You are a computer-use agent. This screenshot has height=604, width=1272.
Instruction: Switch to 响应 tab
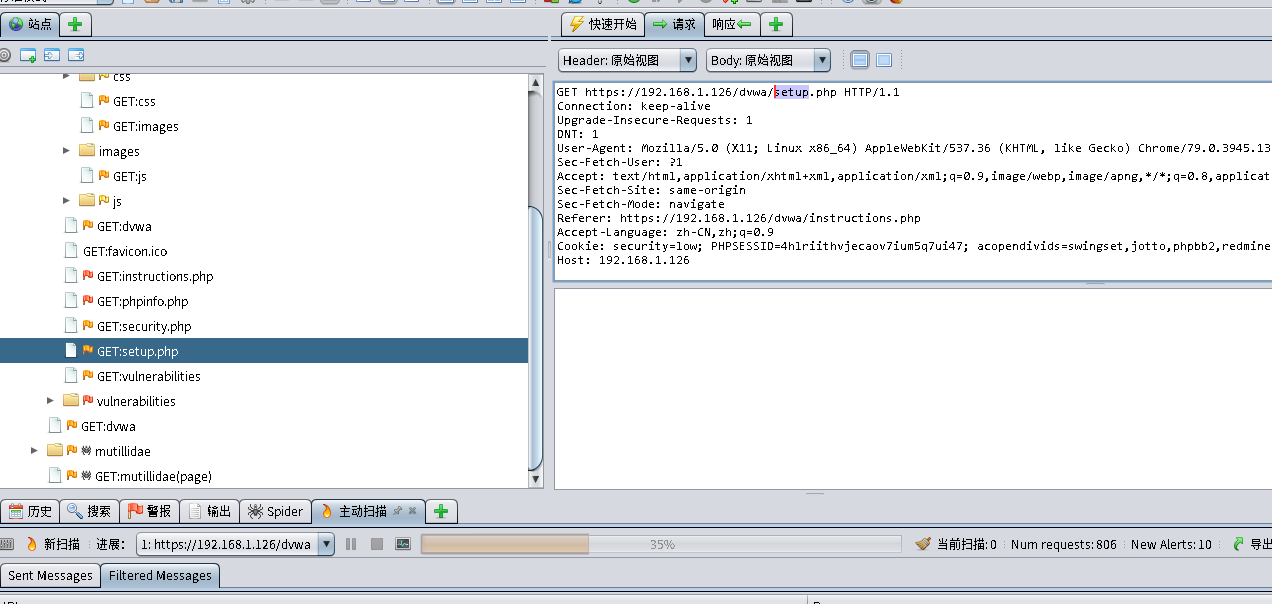click(732, 24)
